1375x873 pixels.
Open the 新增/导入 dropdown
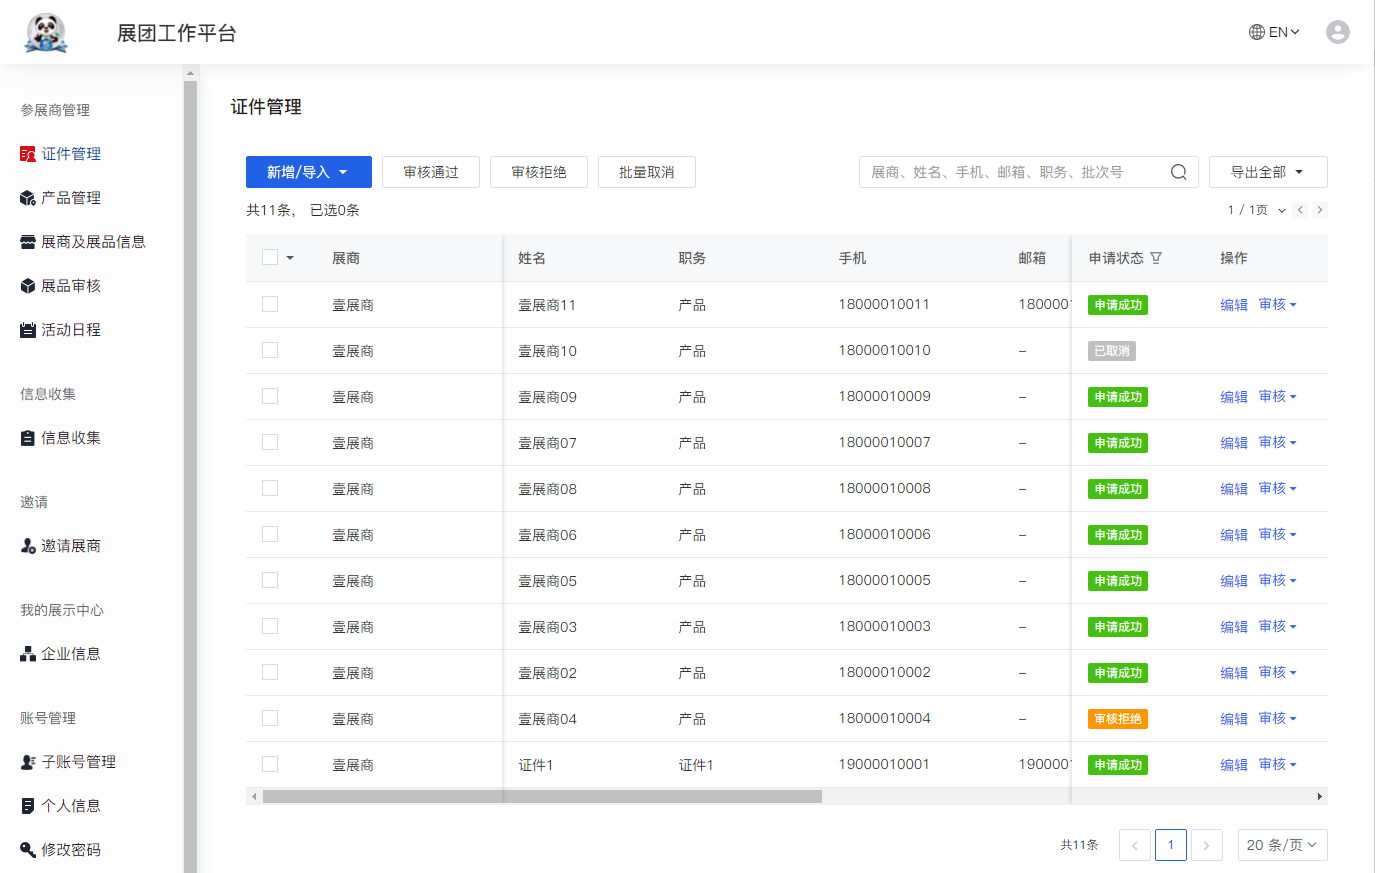[x=308, y=172]
